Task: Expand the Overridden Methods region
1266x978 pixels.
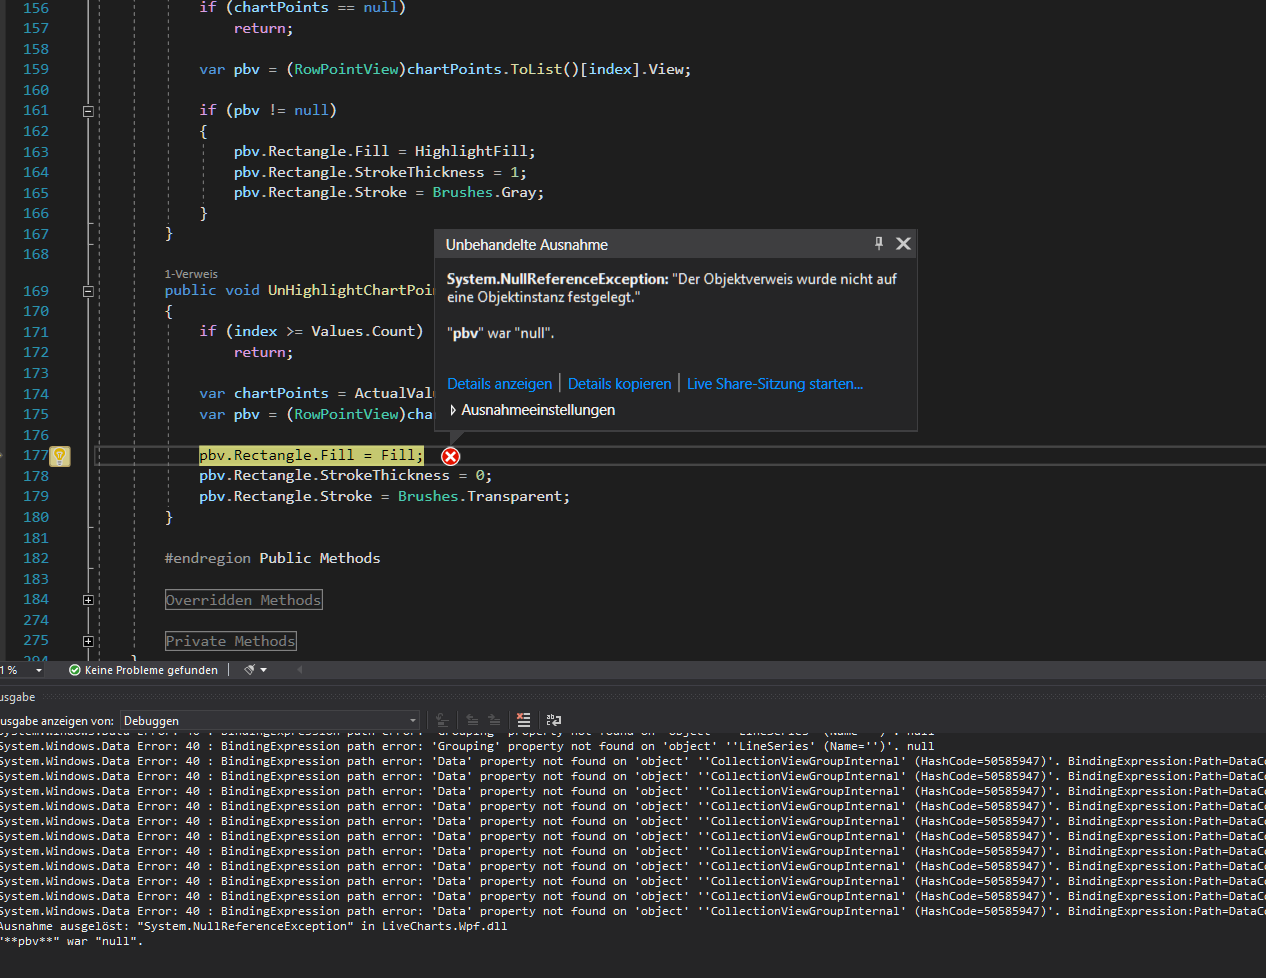Action: (88, 600)
